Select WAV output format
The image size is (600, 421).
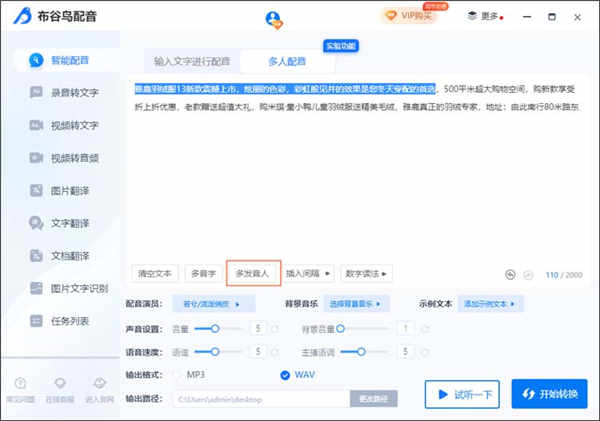click(x=298, y=375)
